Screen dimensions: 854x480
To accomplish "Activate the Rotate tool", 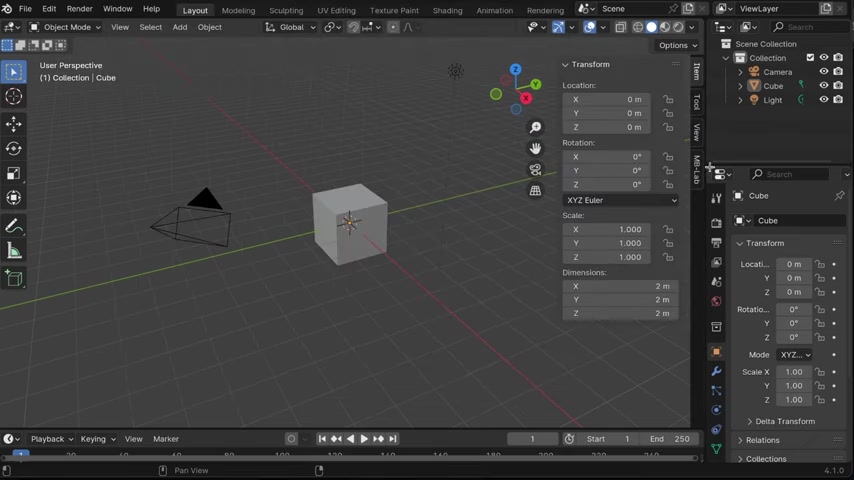I will tap(14, 149).
